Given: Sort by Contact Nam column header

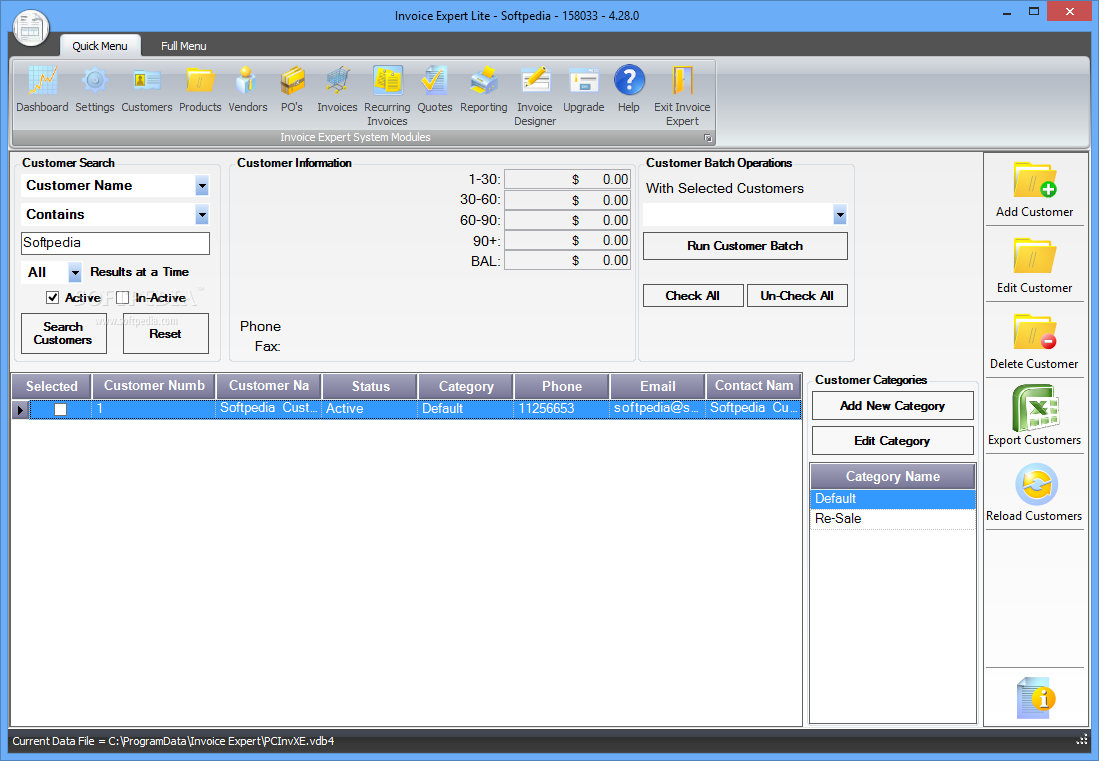Looking at the screenshot, I should point(753,386).
